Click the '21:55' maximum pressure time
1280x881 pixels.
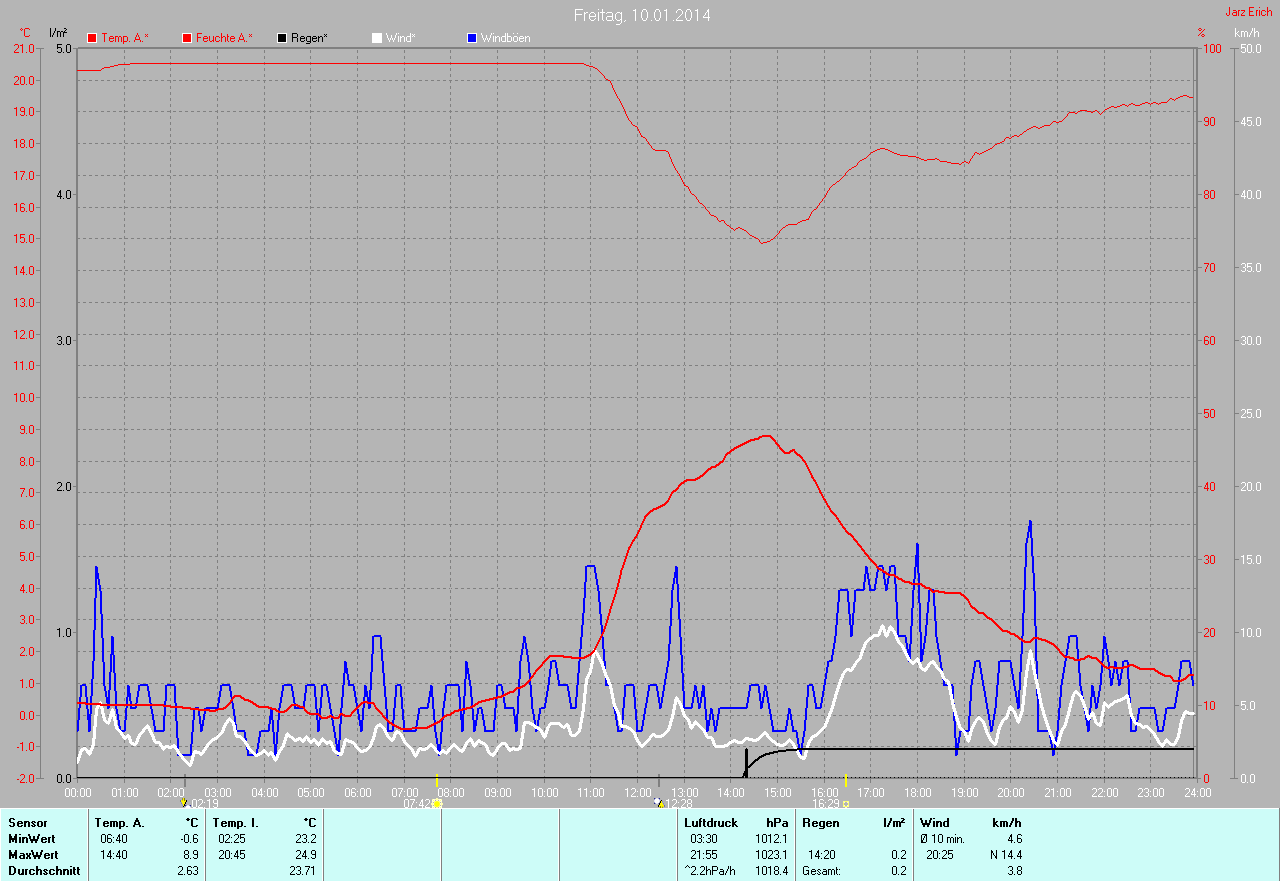tap(704, 855)
